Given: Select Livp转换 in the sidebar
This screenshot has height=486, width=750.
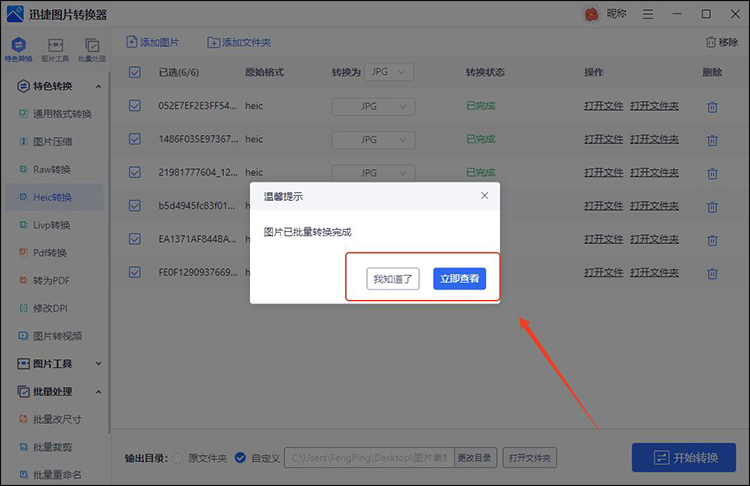Looking at the screenshot, I should [55, 225].
